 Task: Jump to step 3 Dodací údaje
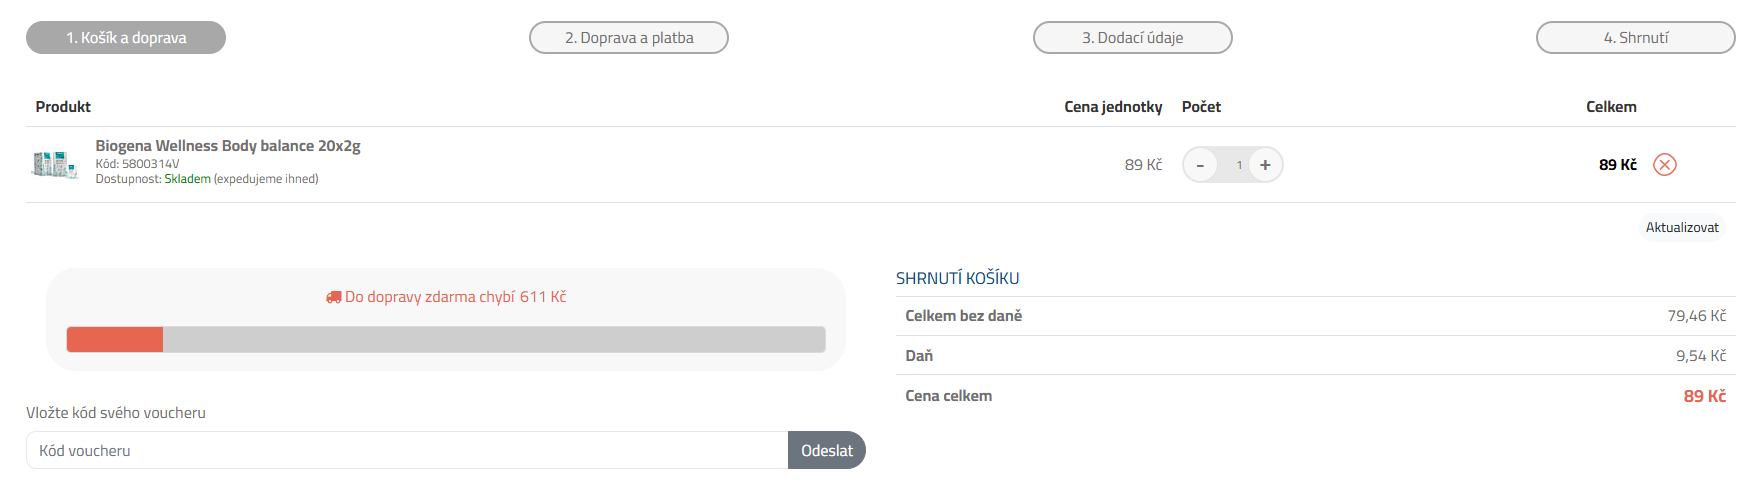point(1132,38)
